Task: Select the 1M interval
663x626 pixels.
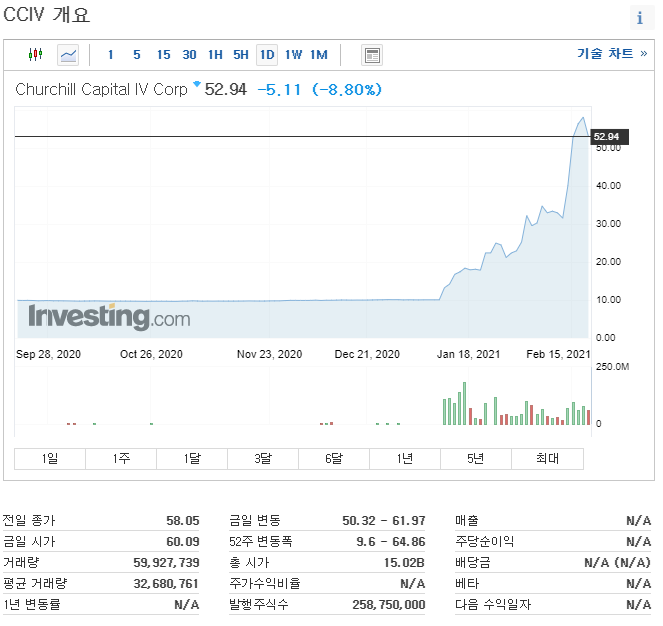Action: 319,55
